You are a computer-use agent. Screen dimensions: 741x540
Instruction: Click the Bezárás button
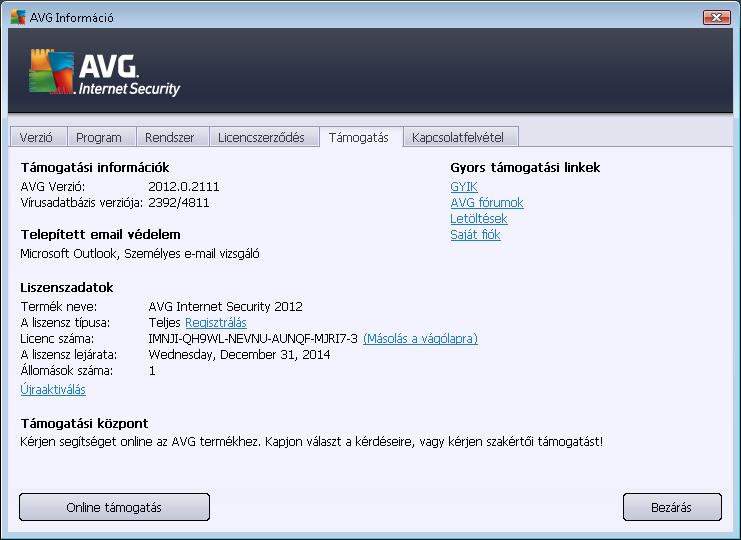point(672,507)
